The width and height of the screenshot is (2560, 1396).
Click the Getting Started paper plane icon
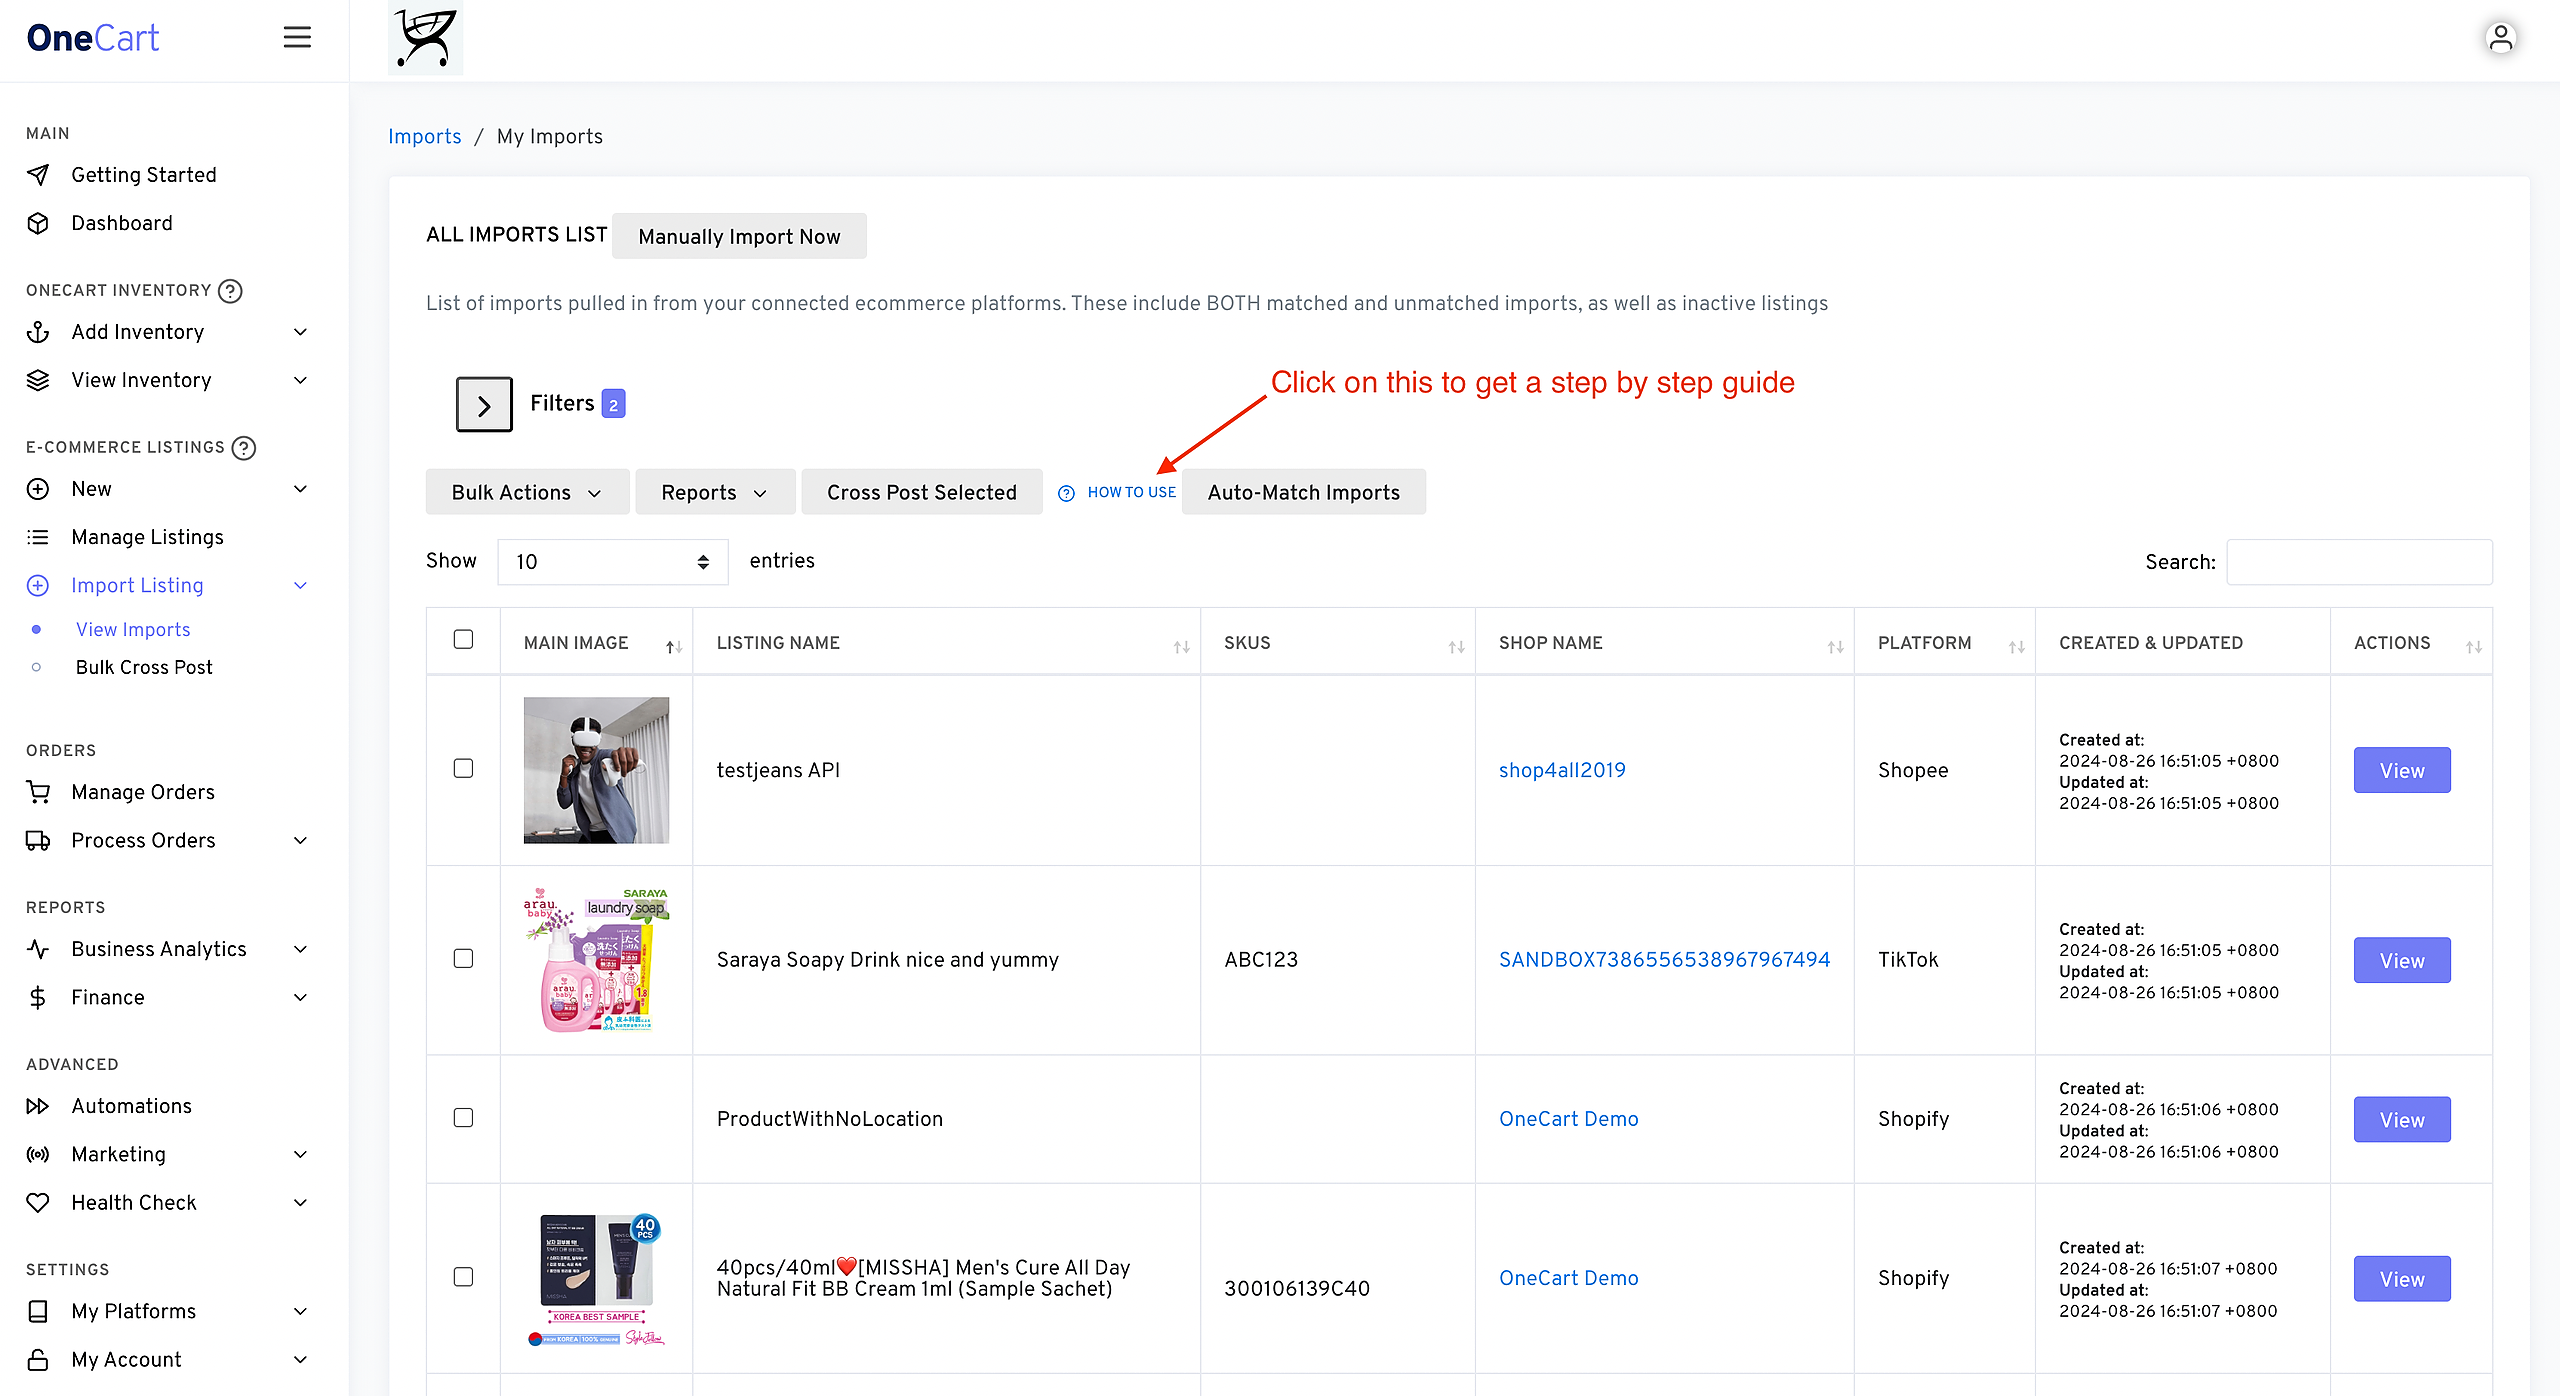(x=38, y=175)
